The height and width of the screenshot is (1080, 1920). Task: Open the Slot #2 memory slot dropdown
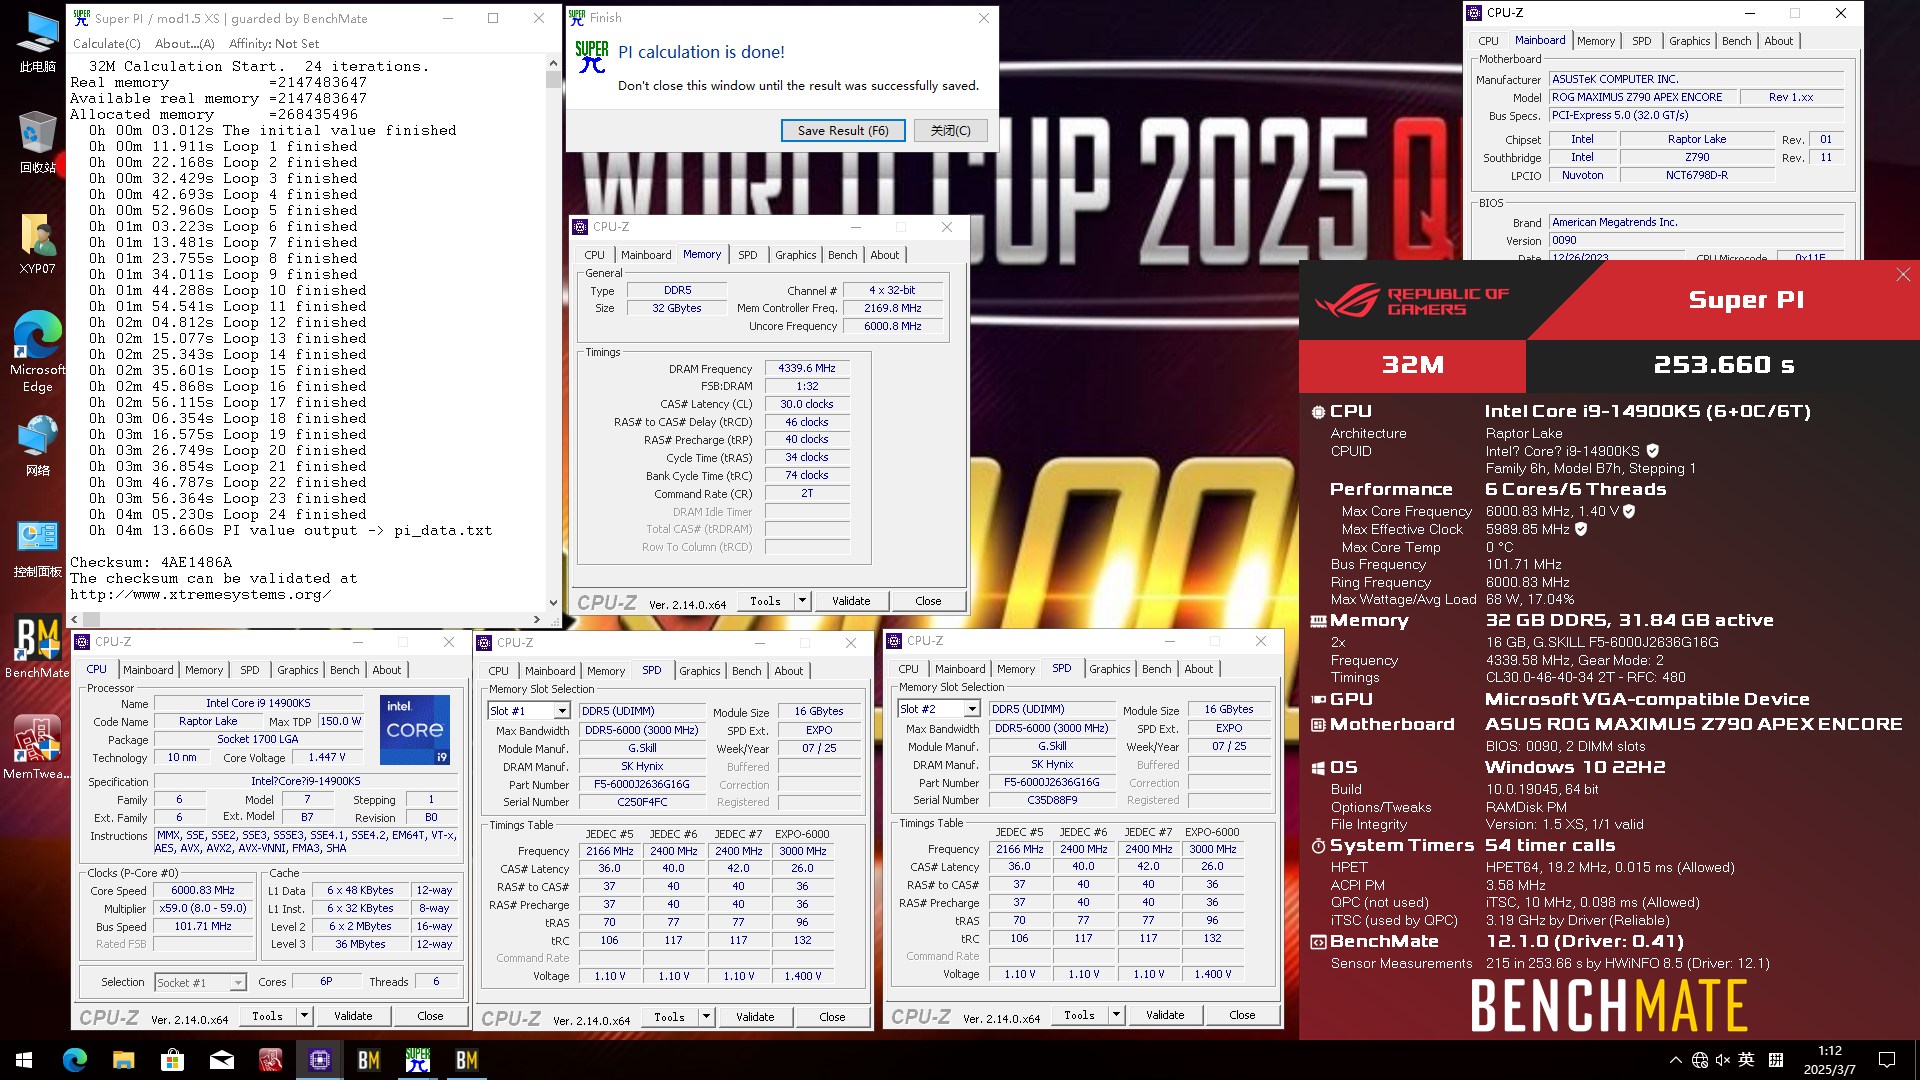[972, 709]
